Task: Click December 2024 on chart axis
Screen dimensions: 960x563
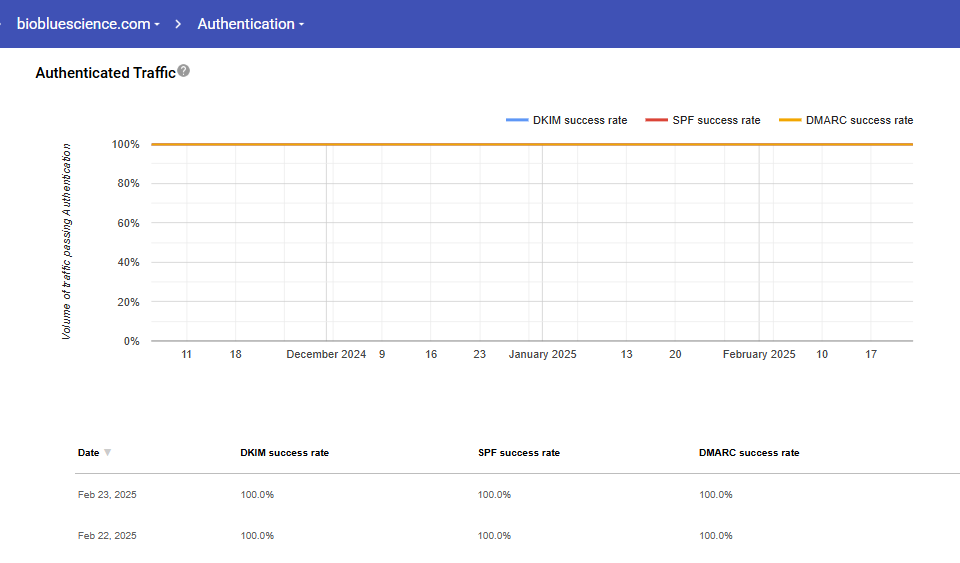Action: point(326,354)
